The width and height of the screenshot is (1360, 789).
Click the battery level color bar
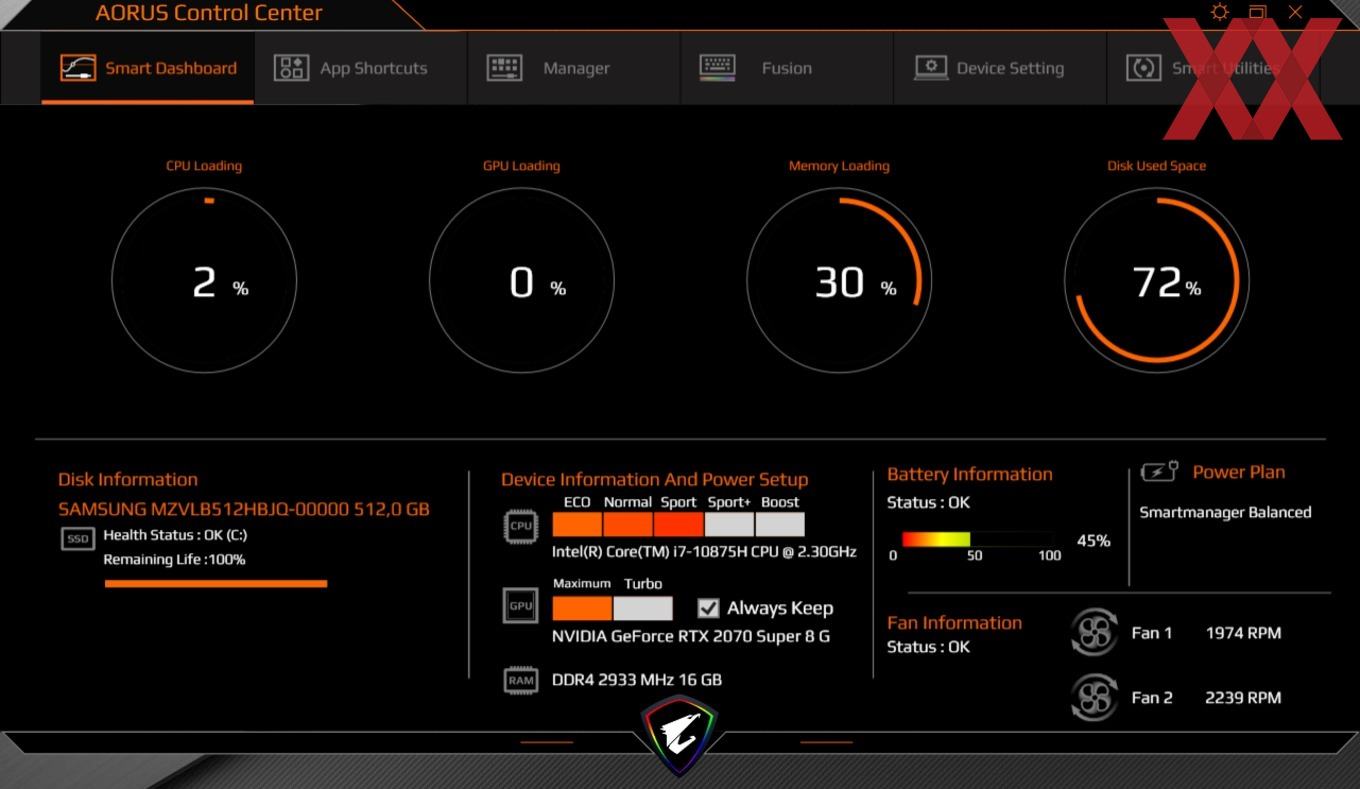point(977,539)
